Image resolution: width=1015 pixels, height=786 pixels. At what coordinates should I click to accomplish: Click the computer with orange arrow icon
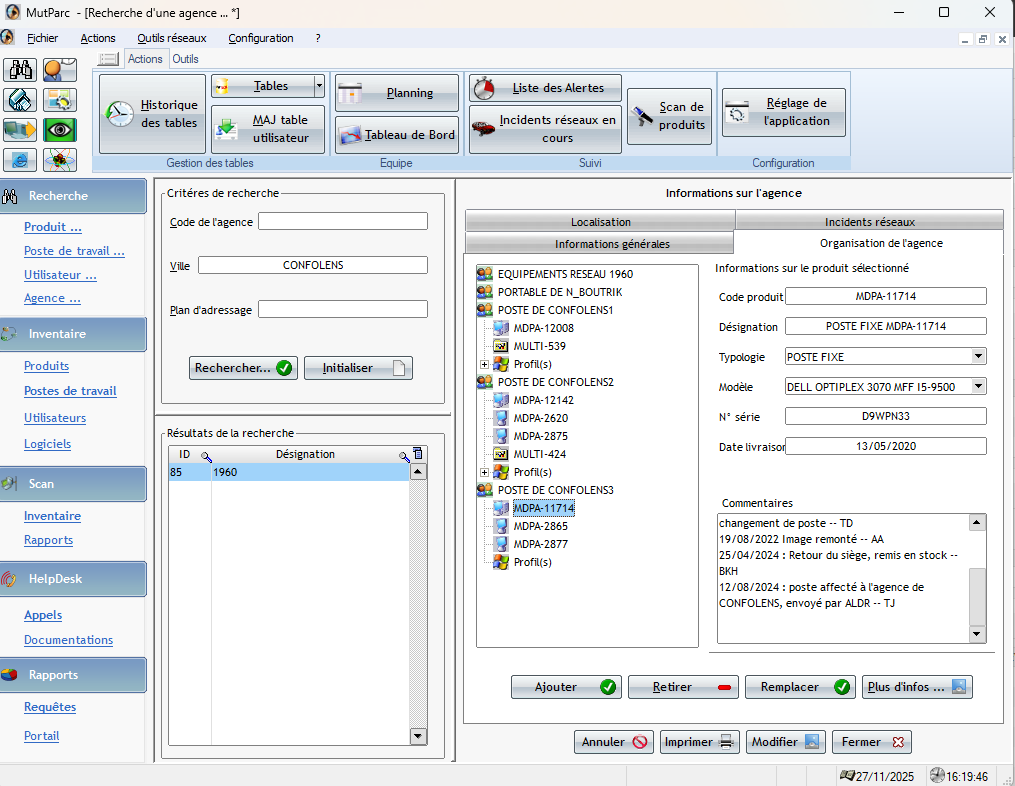point(21,130)
